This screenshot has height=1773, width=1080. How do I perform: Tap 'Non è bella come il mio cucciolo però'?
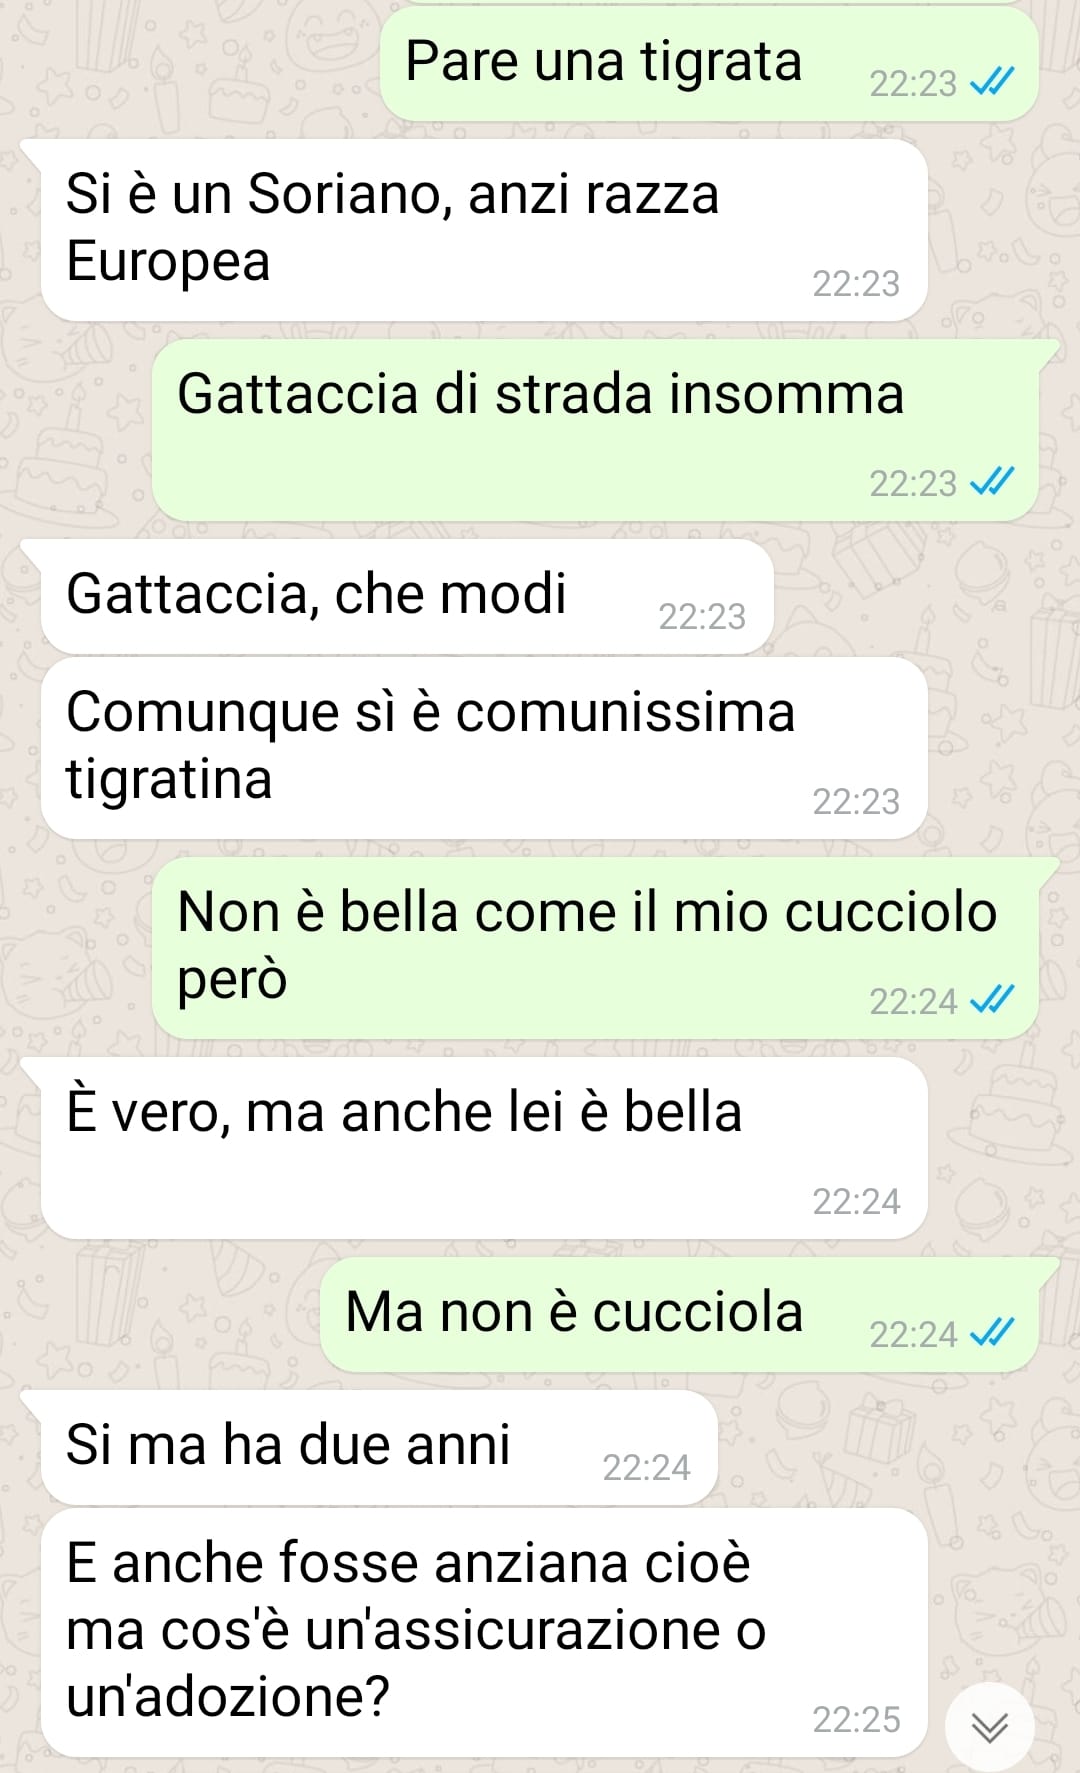(595, 948)
